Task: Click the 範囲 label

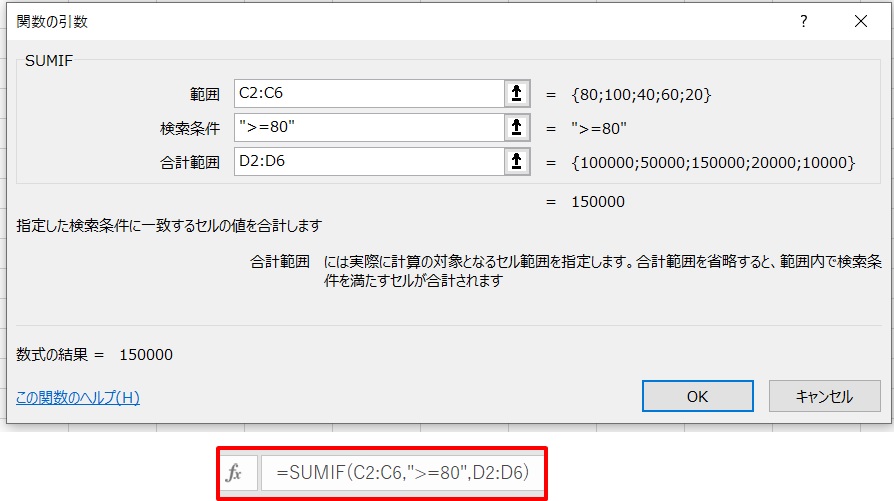Action: (x=205, y=95)
